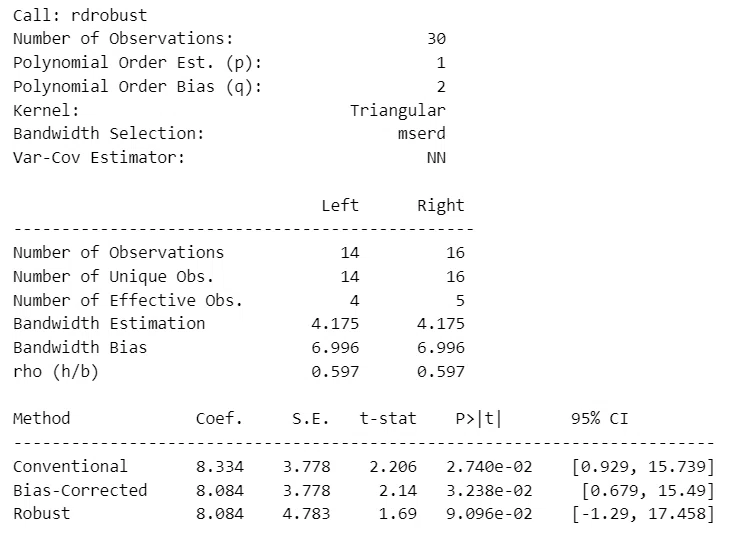735x536 pixels.
Task: Click the 95% CI column header
Action: (x=600, y=418)
